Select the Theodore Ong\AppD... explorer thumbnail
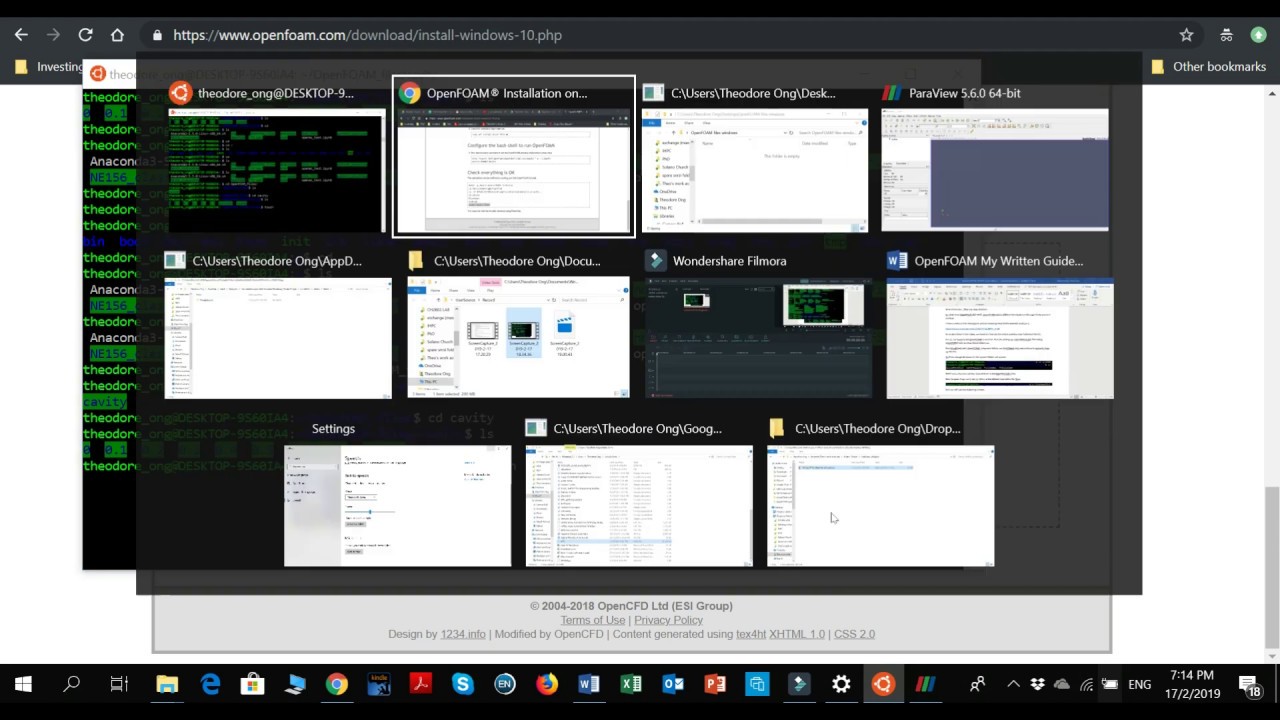The height and width of the screenshot is (720, 1280). tap(278, 338)
